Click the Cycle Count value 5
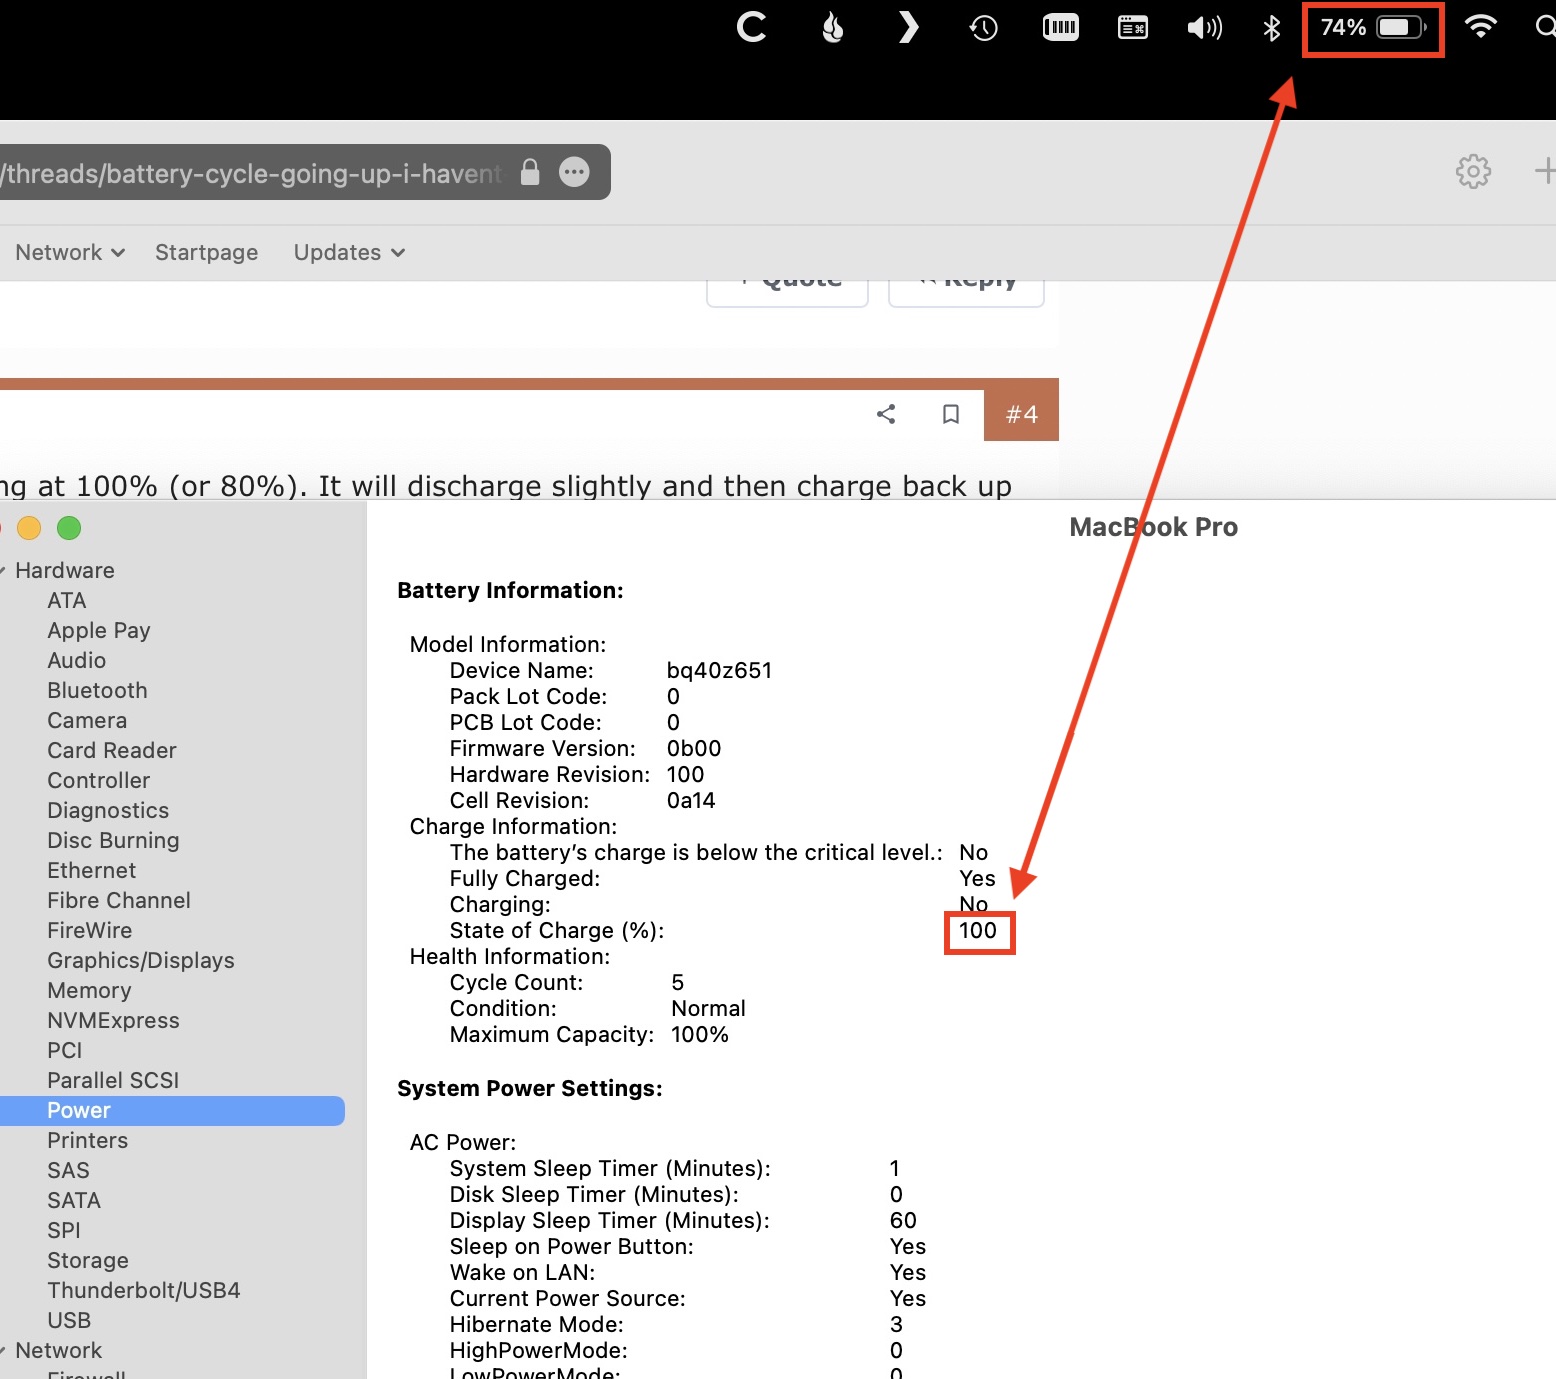Image resolution: width=1556 pixels, height=1379 pixels. coord(677,982)
